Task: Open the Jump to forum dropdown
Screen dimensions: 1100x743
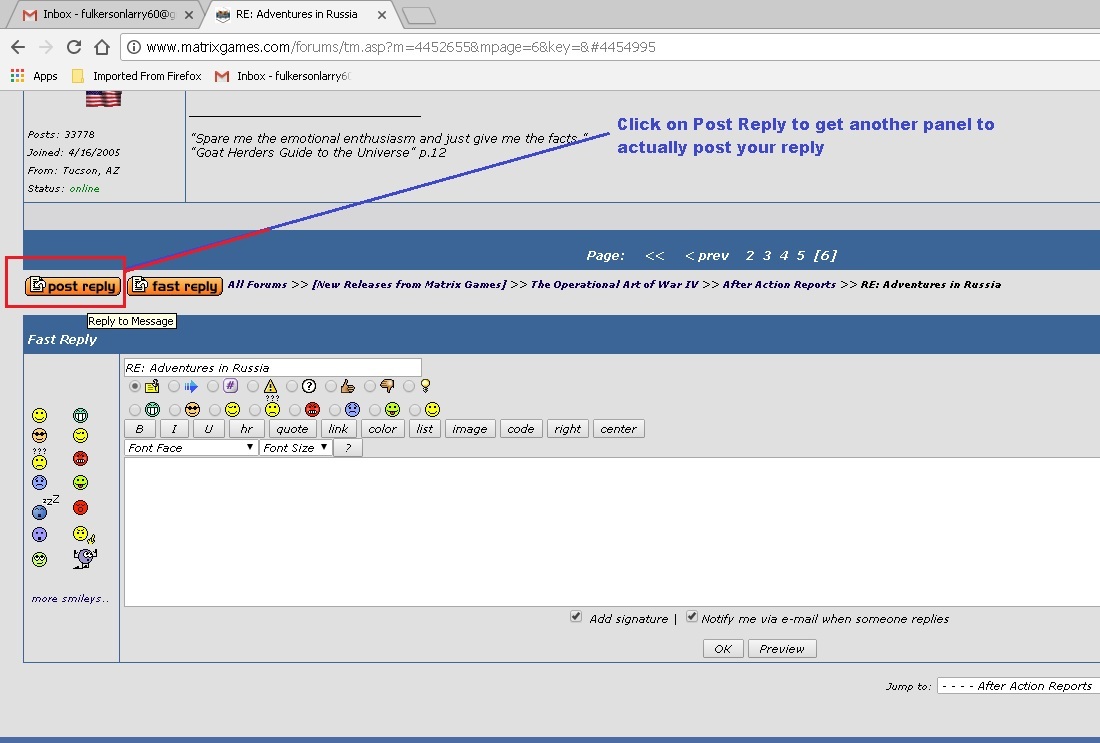Action: (1018, 686)
